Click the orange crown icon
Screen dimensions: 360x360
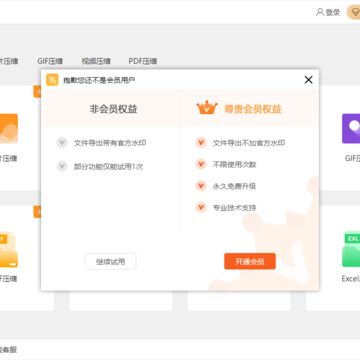point(207,108)
